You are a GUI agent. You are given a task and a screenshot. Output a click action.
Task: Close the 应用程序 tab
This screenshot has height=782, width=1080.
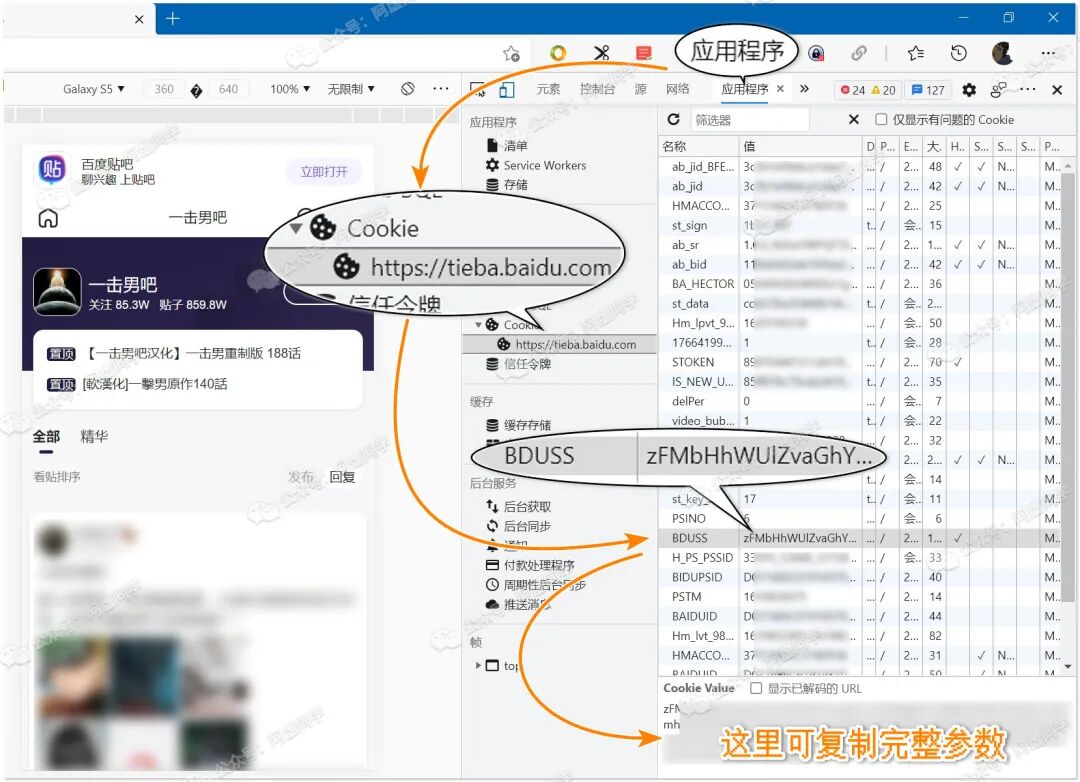[780, 89]
